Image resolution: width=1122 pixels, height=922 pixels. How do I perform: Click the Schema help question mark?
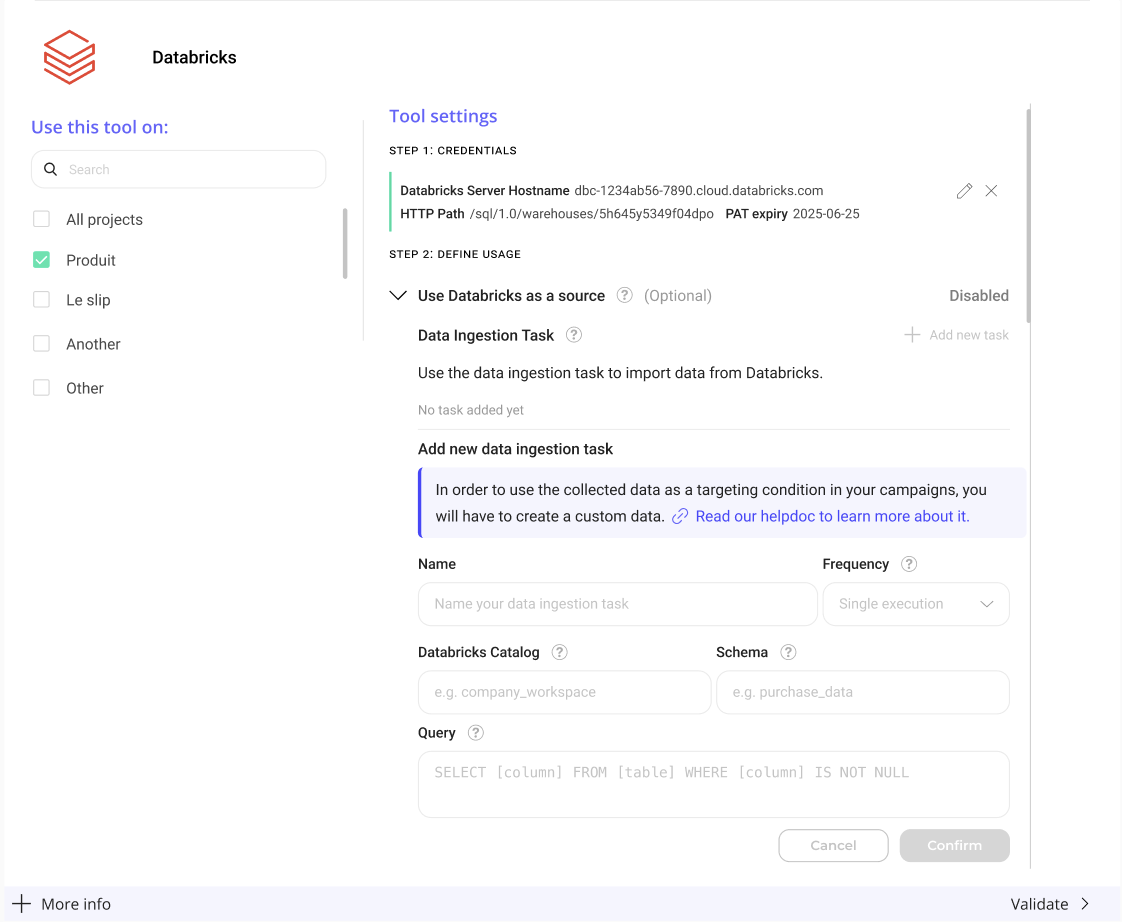[x=788, y=652]
